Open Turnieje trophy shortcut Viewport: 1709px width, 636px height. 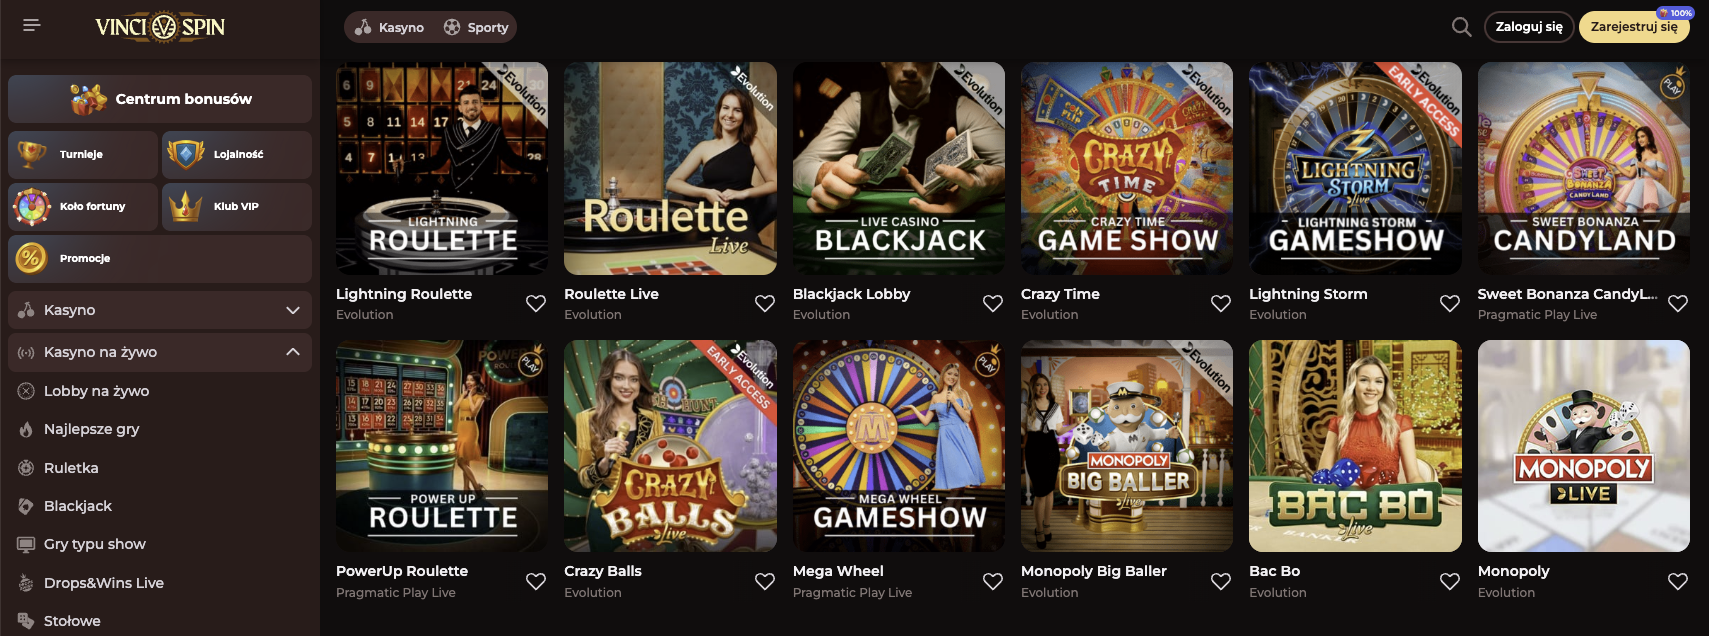click(83, 154)
